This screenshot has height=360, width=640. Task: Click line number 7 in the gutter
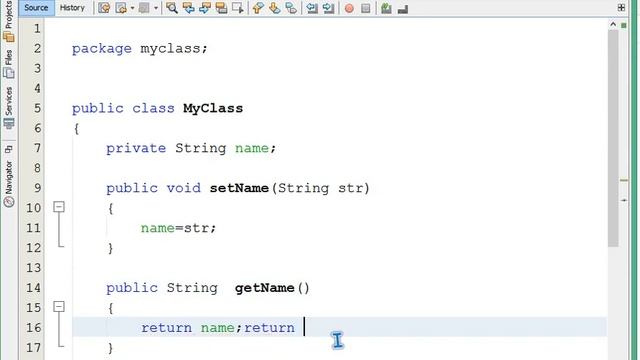[x=38, y=148]
